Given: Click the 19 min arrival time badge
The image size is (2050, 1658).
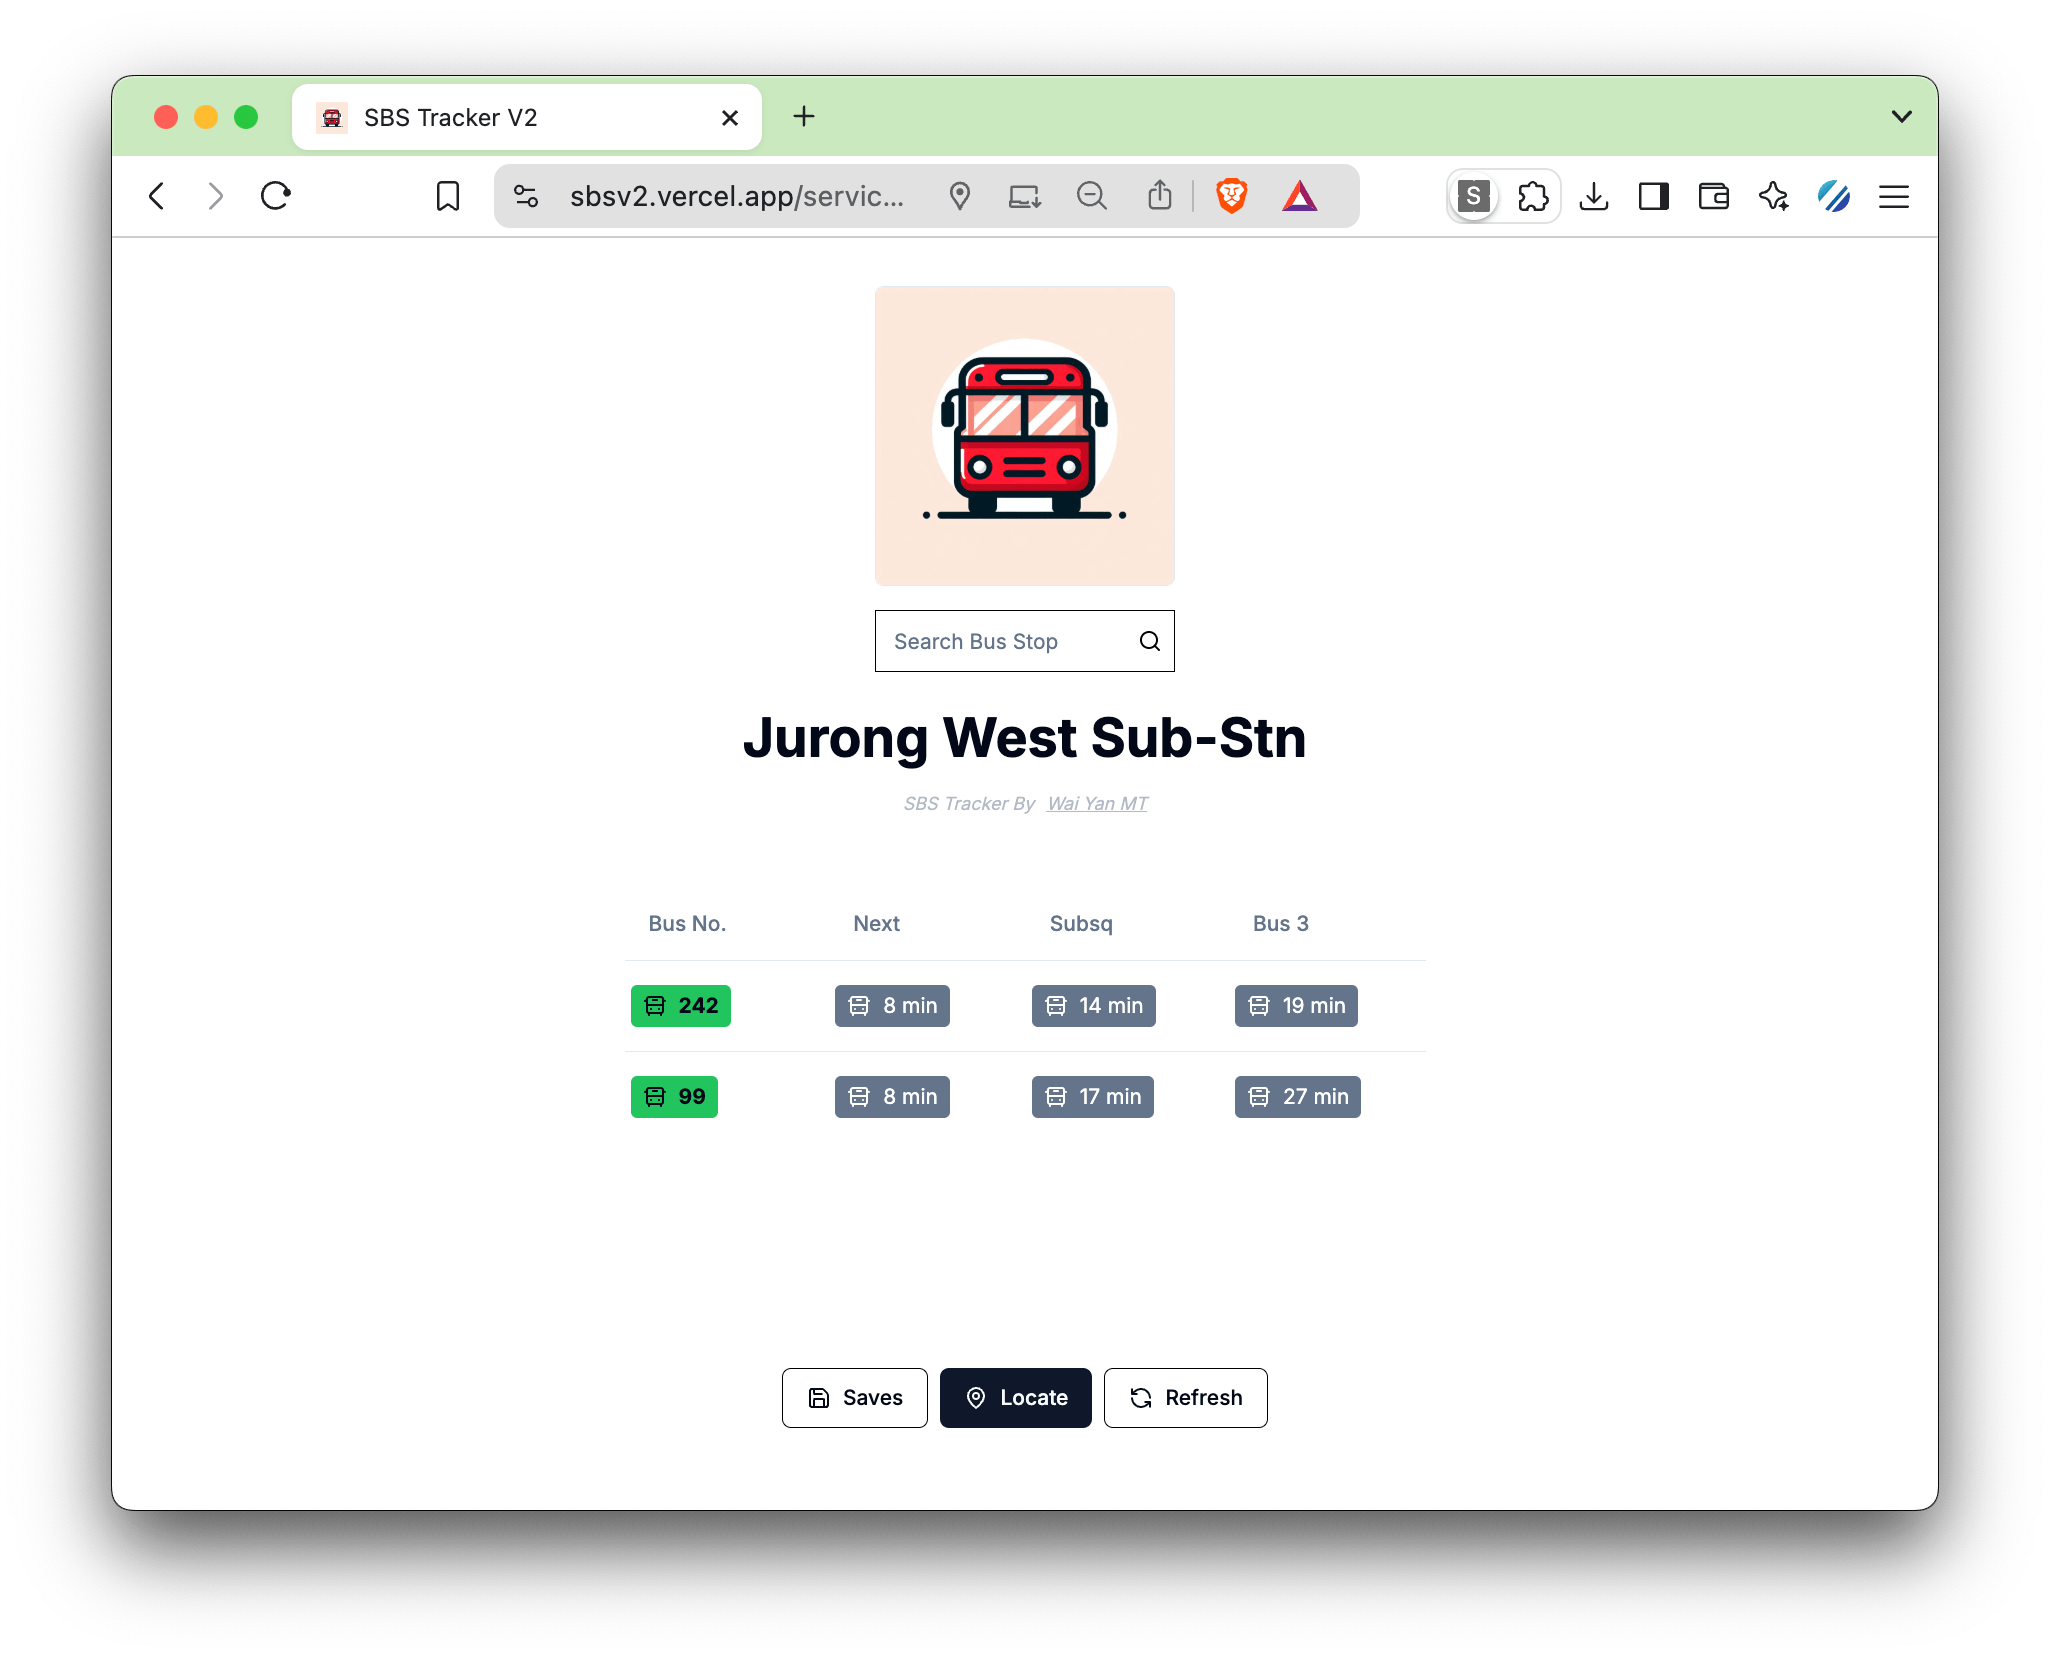Looking at the screenshot, I should click(x=1296, y=1003).
